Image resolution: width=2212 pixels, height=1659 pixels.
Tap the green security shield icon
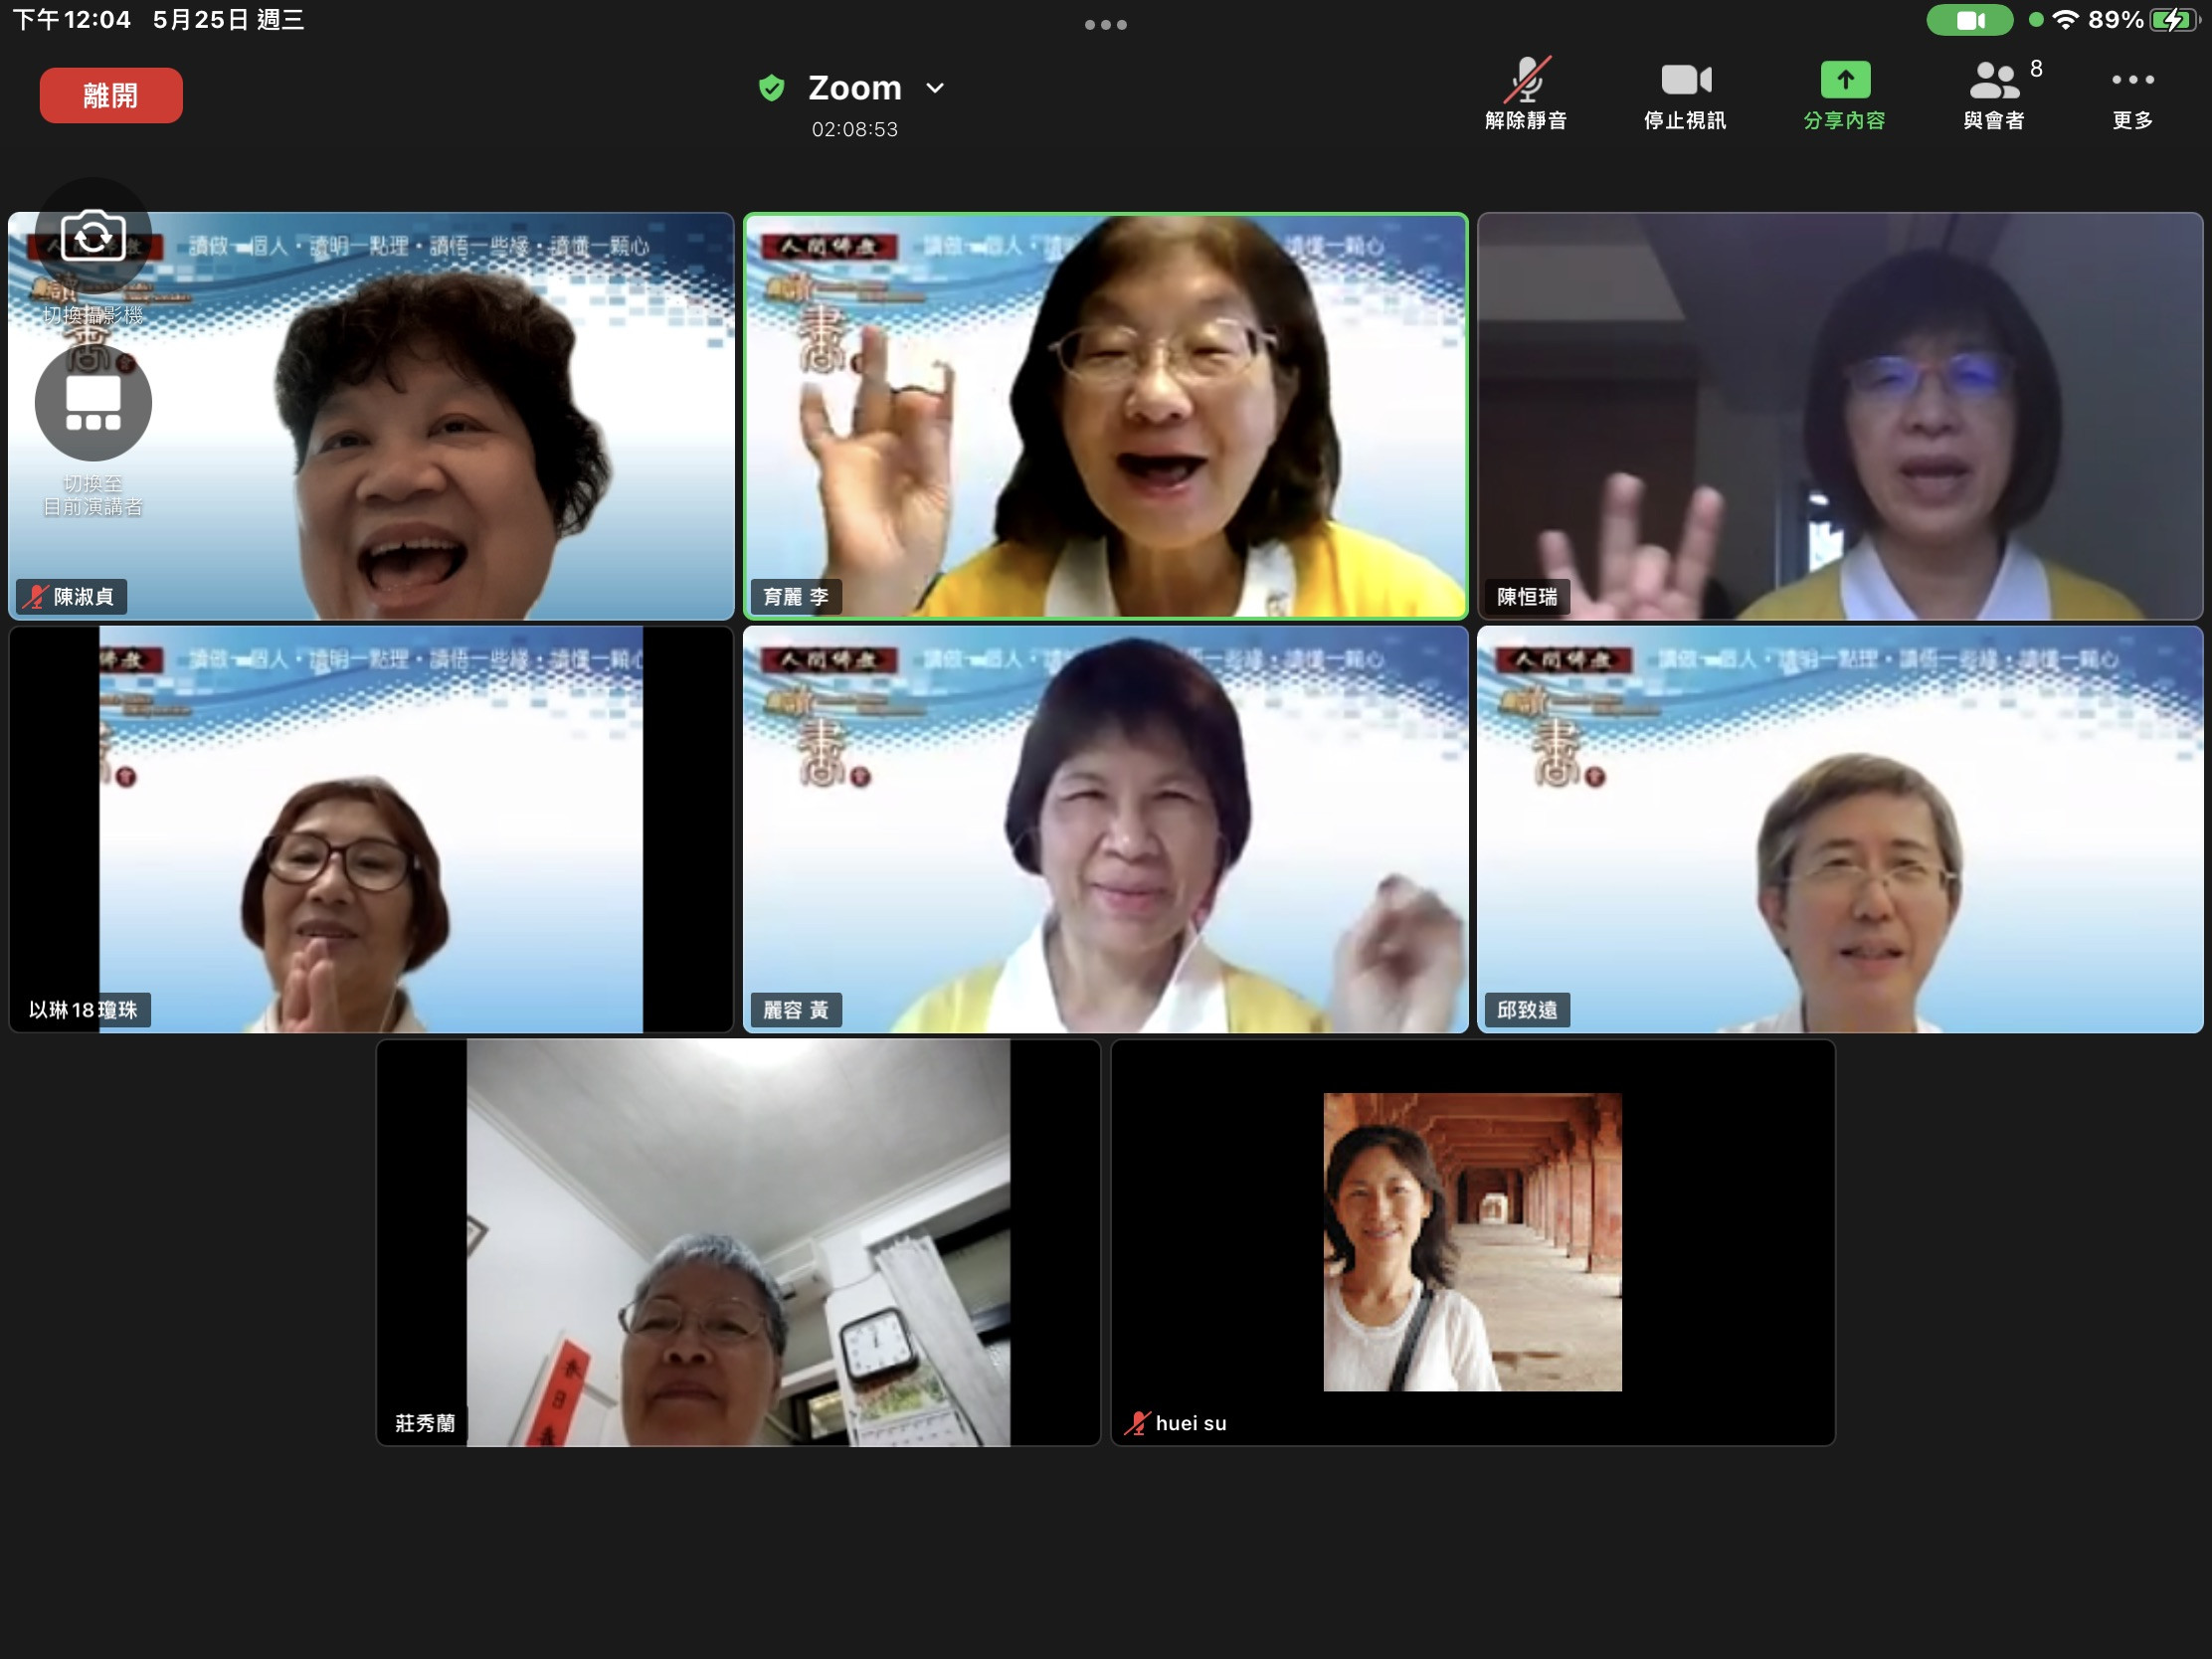tap(771, 88)
